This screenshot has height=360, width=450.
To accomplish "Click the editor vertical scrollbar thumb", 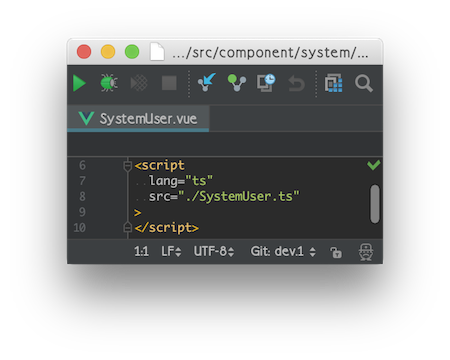I will [375, 204].
